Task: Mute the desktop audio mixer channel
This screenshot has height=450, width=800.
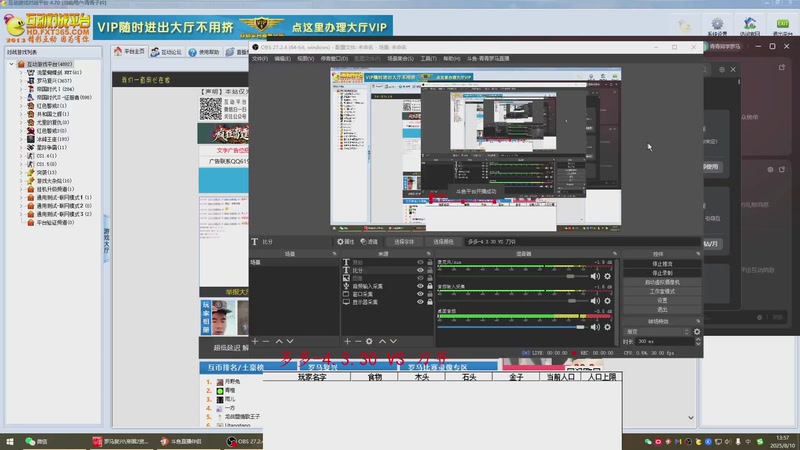Action: pyautogui.click(x=595, y=327)
